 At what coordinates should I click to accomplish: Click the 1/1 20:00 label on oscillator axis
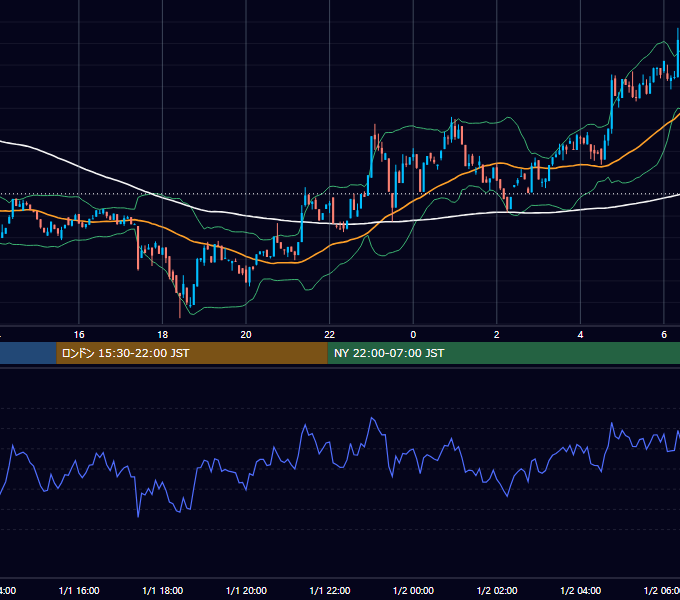[246, 590]
